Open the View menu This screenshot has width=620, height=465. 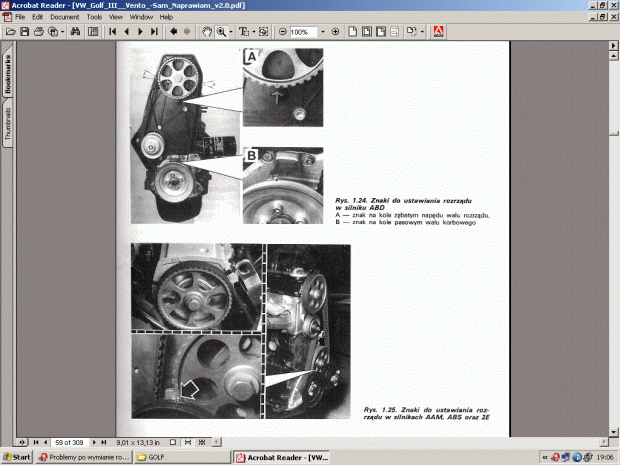click(x=115, y=17)
